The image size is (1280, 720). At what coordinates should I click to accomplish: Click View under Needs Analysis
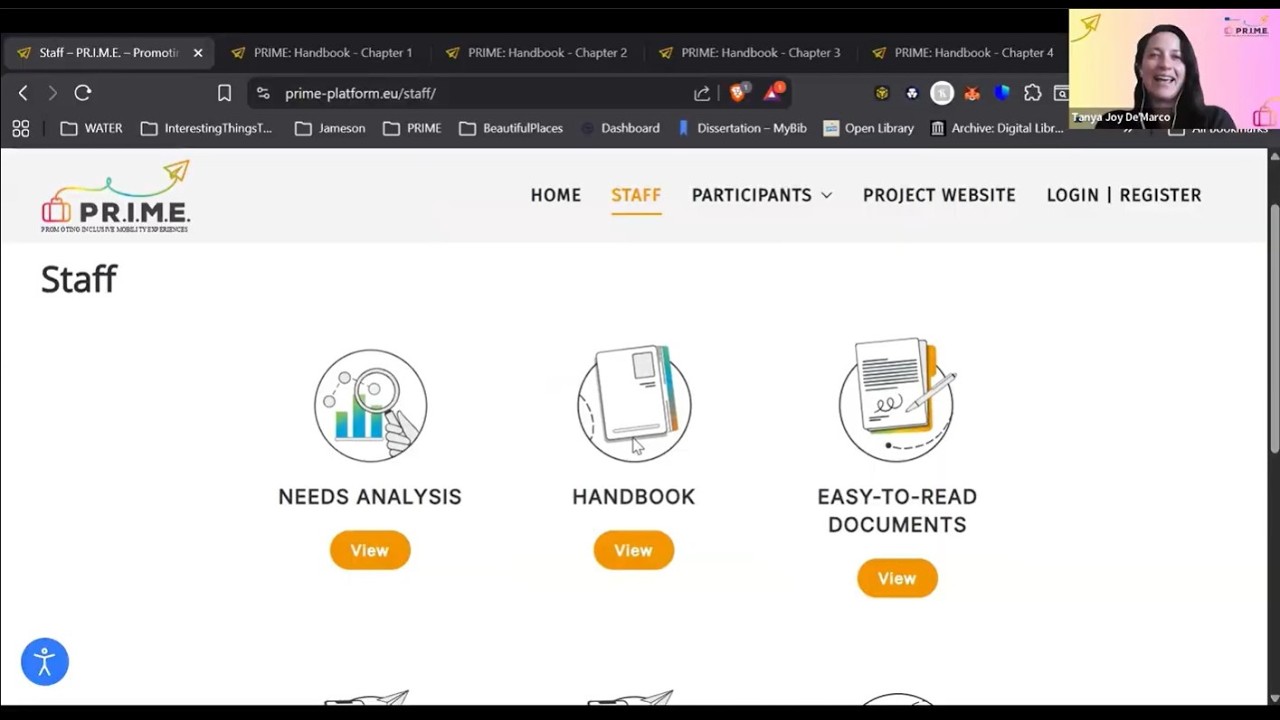(x=370, y=550)
